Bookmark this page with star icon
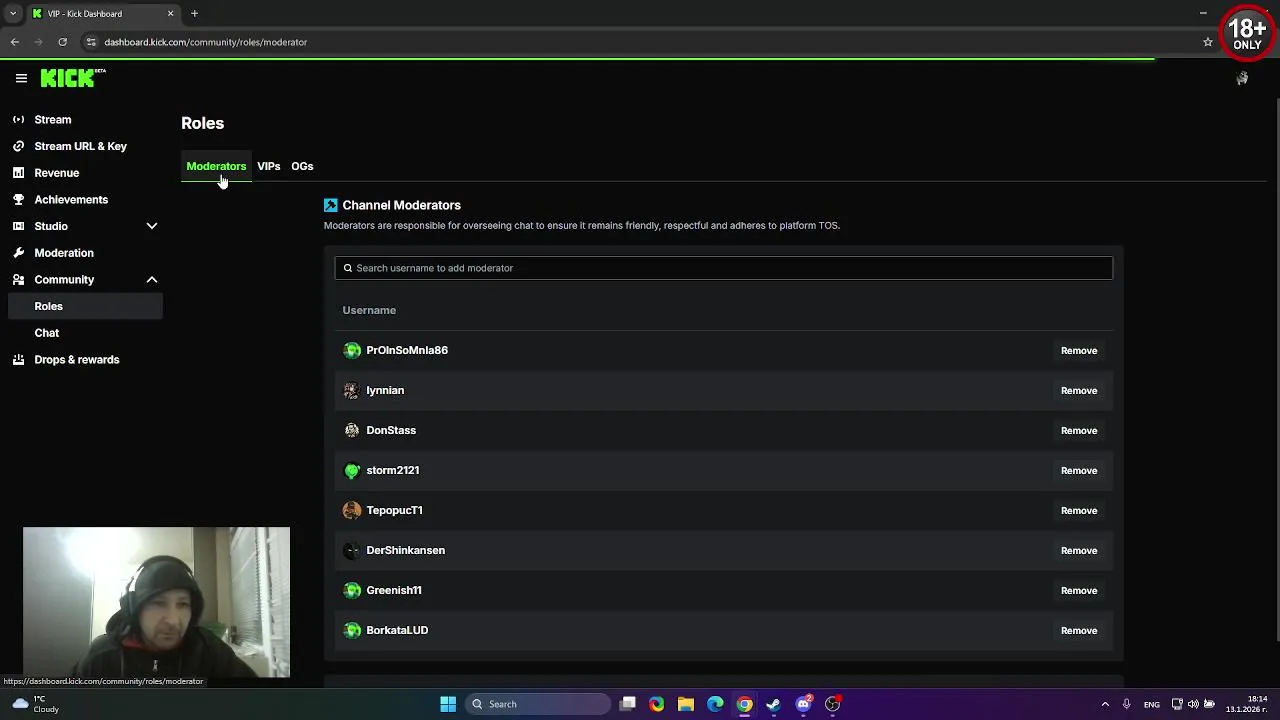Viewport: 1280px width, 720px height. 1208,42
